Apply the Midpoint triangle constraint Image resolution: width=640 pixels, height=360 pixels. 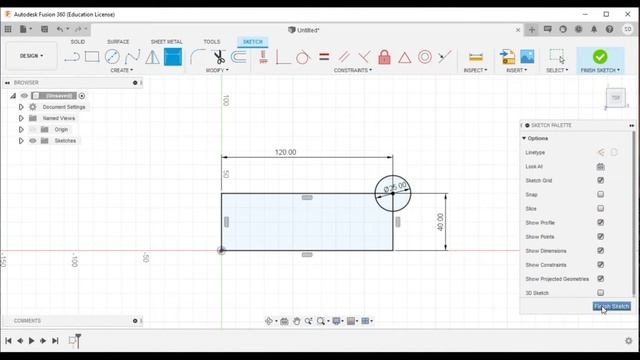(x=404, y=58)
